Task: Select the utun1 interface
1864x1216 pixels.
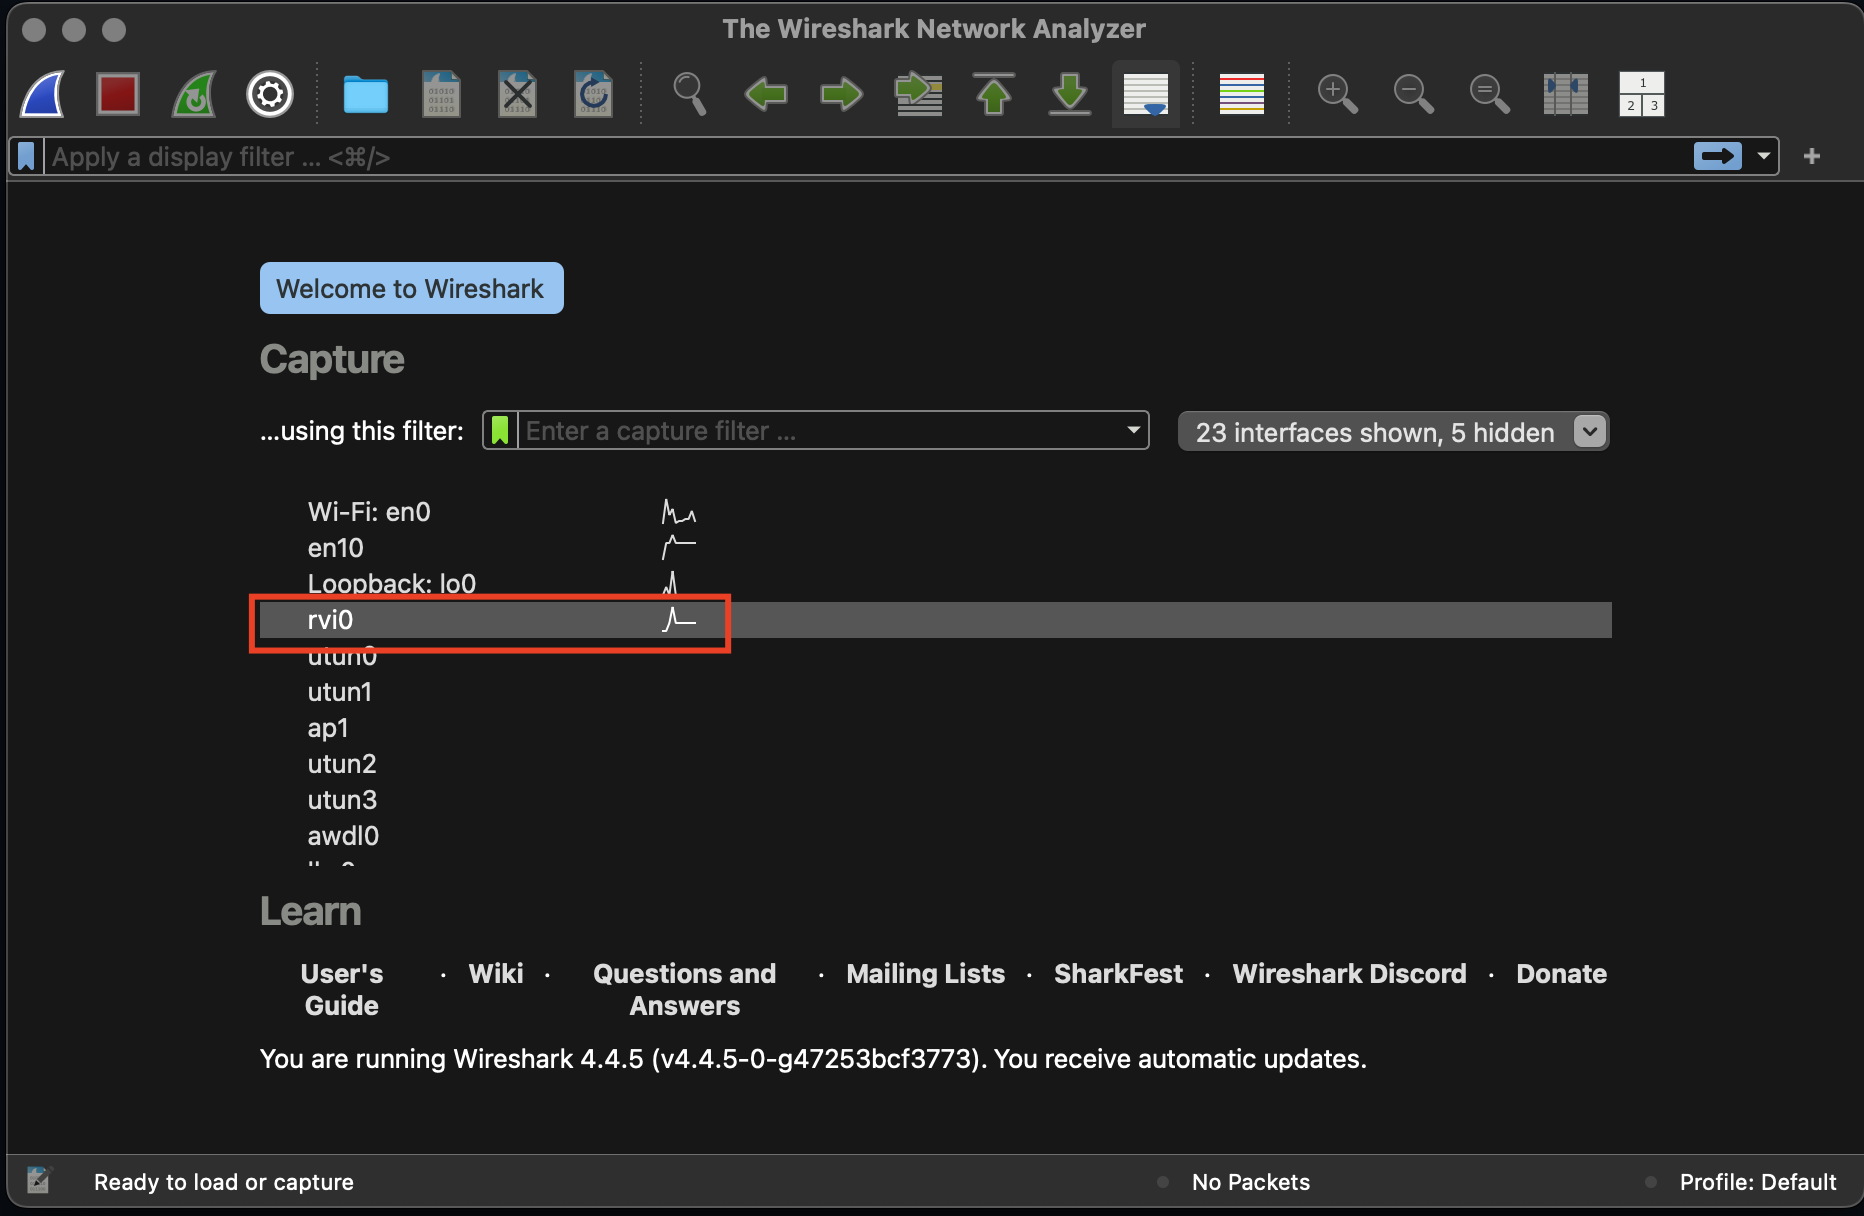Action: click(340, 692)
